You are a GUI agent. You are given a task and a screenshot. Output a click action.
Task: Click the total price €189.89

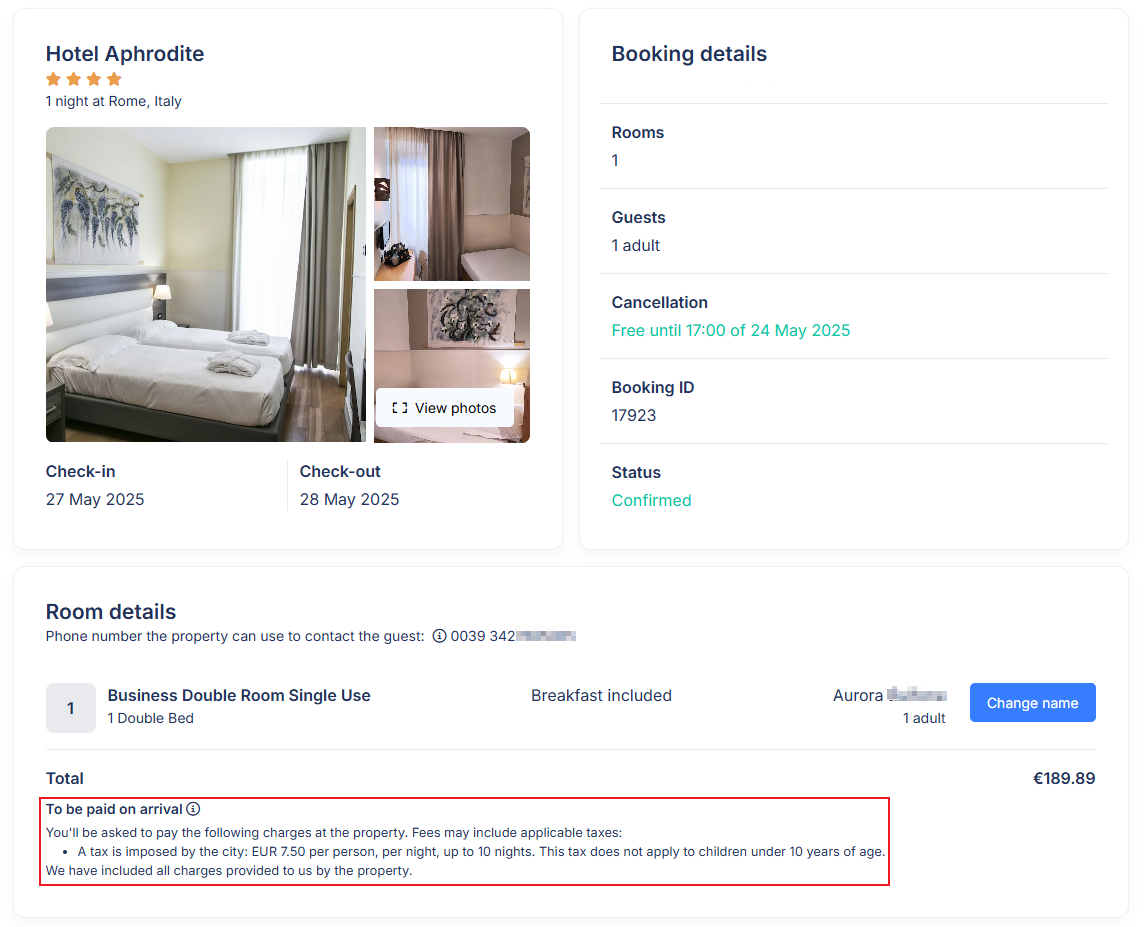pyautogui.click(x=1064, y=778)
